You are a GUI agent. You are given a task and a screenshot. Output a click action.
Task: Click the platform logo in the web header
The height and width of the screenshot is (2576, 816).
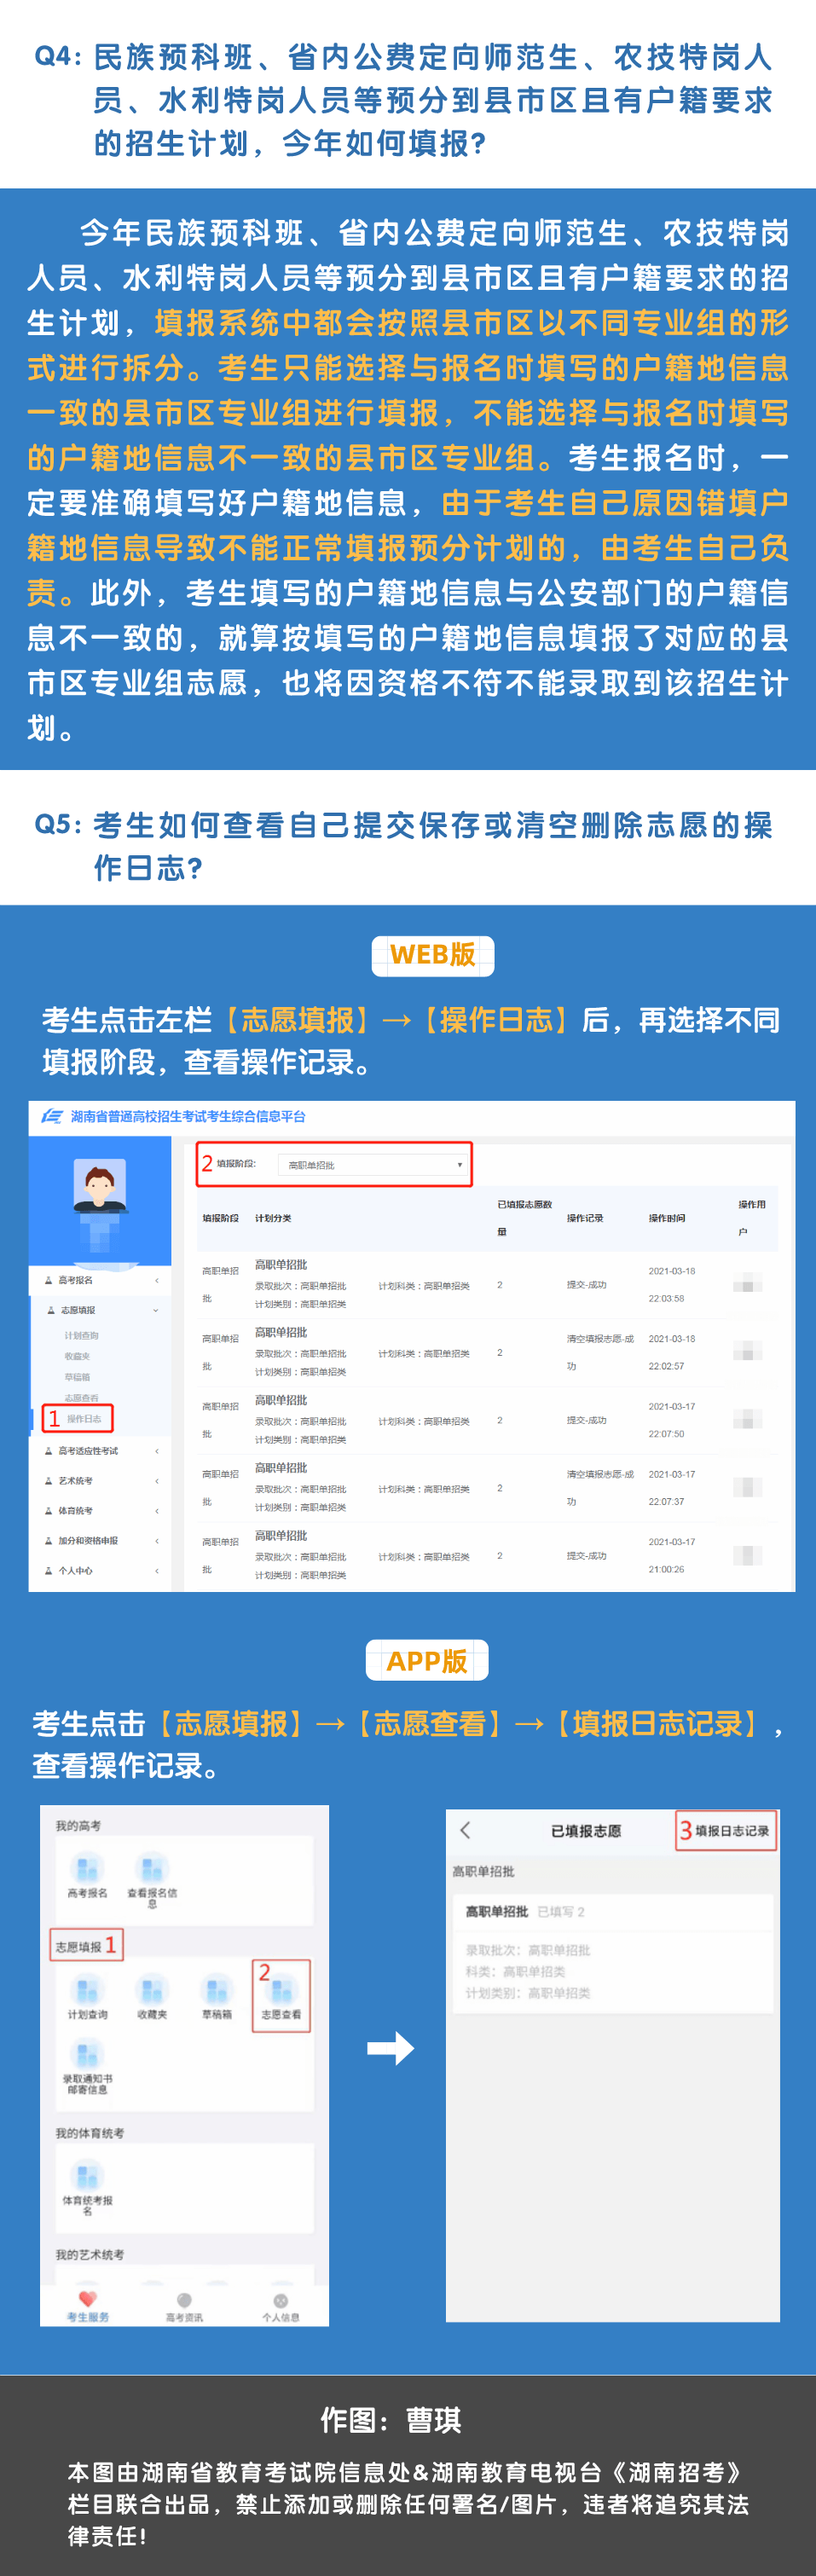point(52,1116)
